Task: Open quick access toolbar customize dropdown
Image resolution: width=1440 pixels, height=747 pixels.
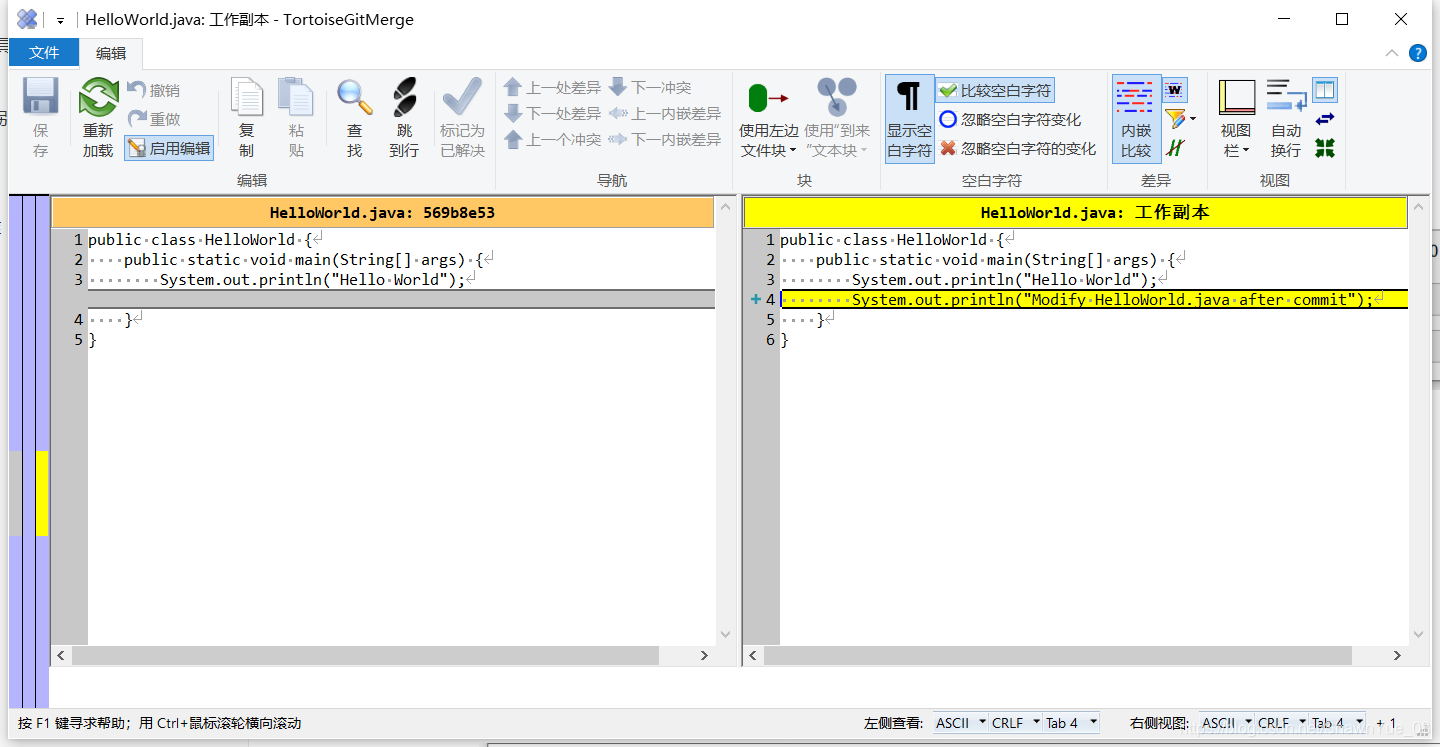Action: click(x=61, y=19)
